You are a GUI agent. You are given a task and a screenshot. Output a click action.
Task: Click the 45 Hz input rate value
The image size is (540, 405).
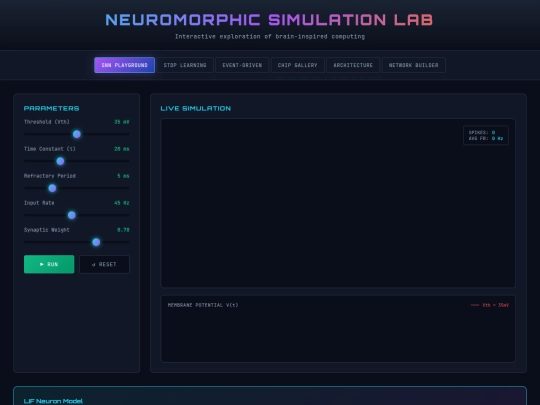pyautogui.click(x=122, y=203)
